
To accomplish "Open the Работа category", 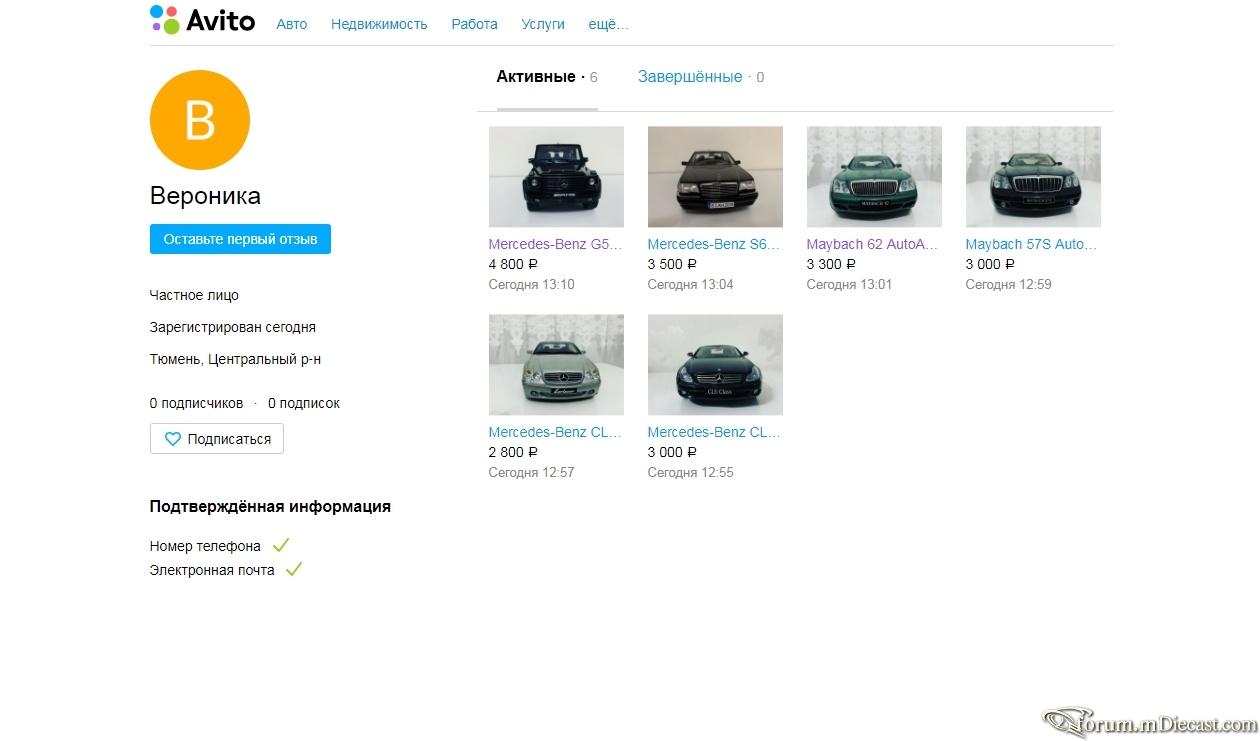I will (474, 24).
